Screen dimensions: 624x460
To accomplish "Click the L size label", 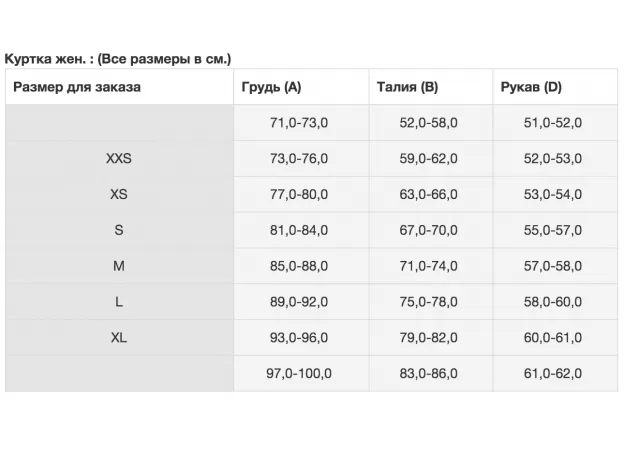I will coord(118,302).
